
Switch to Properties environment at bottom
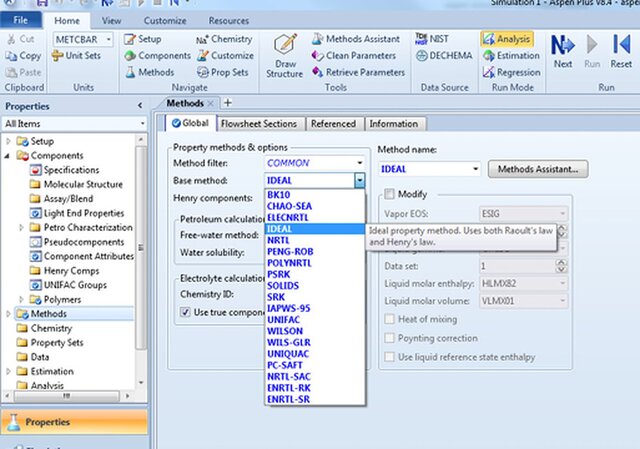[74, 422]
